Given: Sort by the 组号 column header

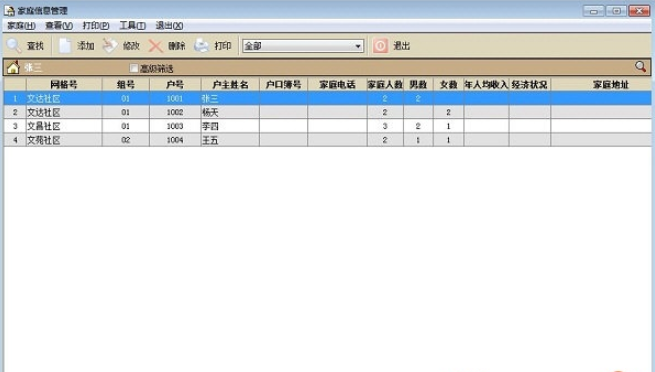Looking at the screenshot, I should (126, 85).
